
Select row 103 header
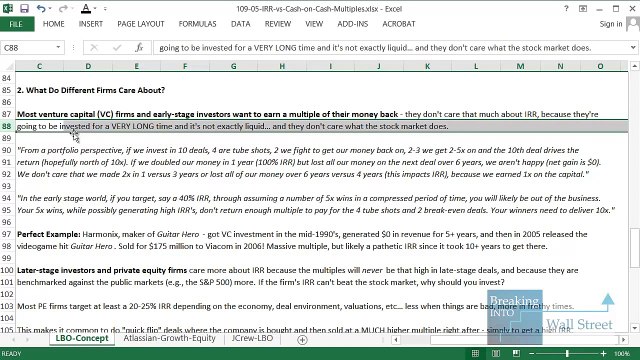[7, 306]
